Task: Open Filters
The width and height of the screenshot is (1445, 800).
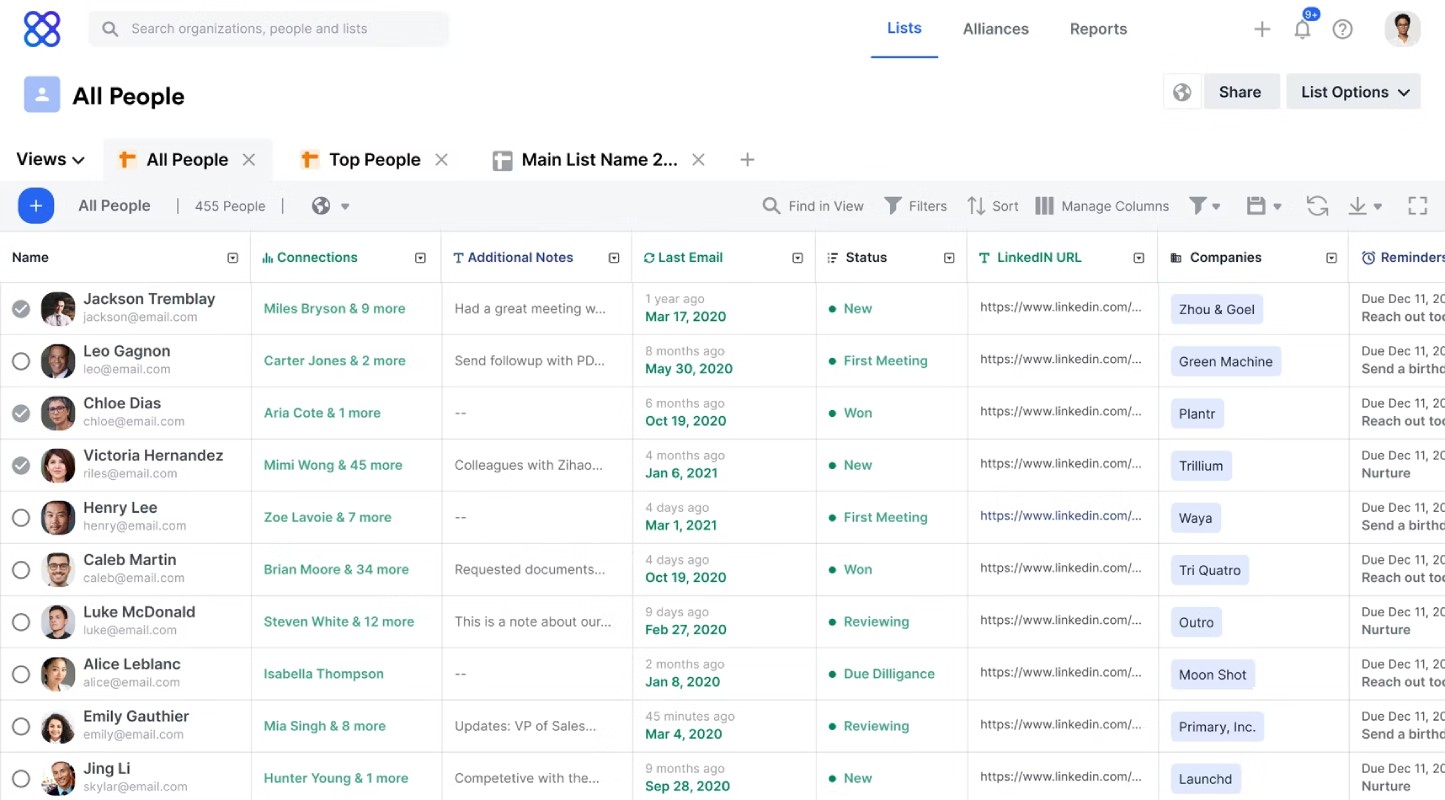Action: click(915, 206)
